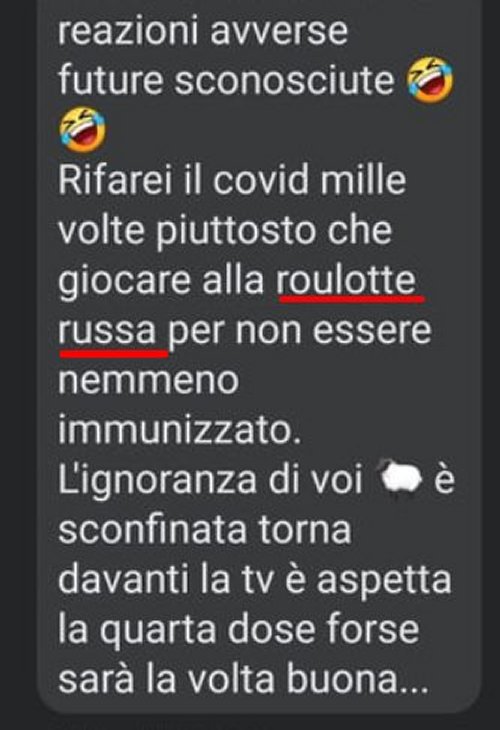Click the line 'volte piuttosto che'
This screenshot has width=500, height=730.
(x=225, y=231)
